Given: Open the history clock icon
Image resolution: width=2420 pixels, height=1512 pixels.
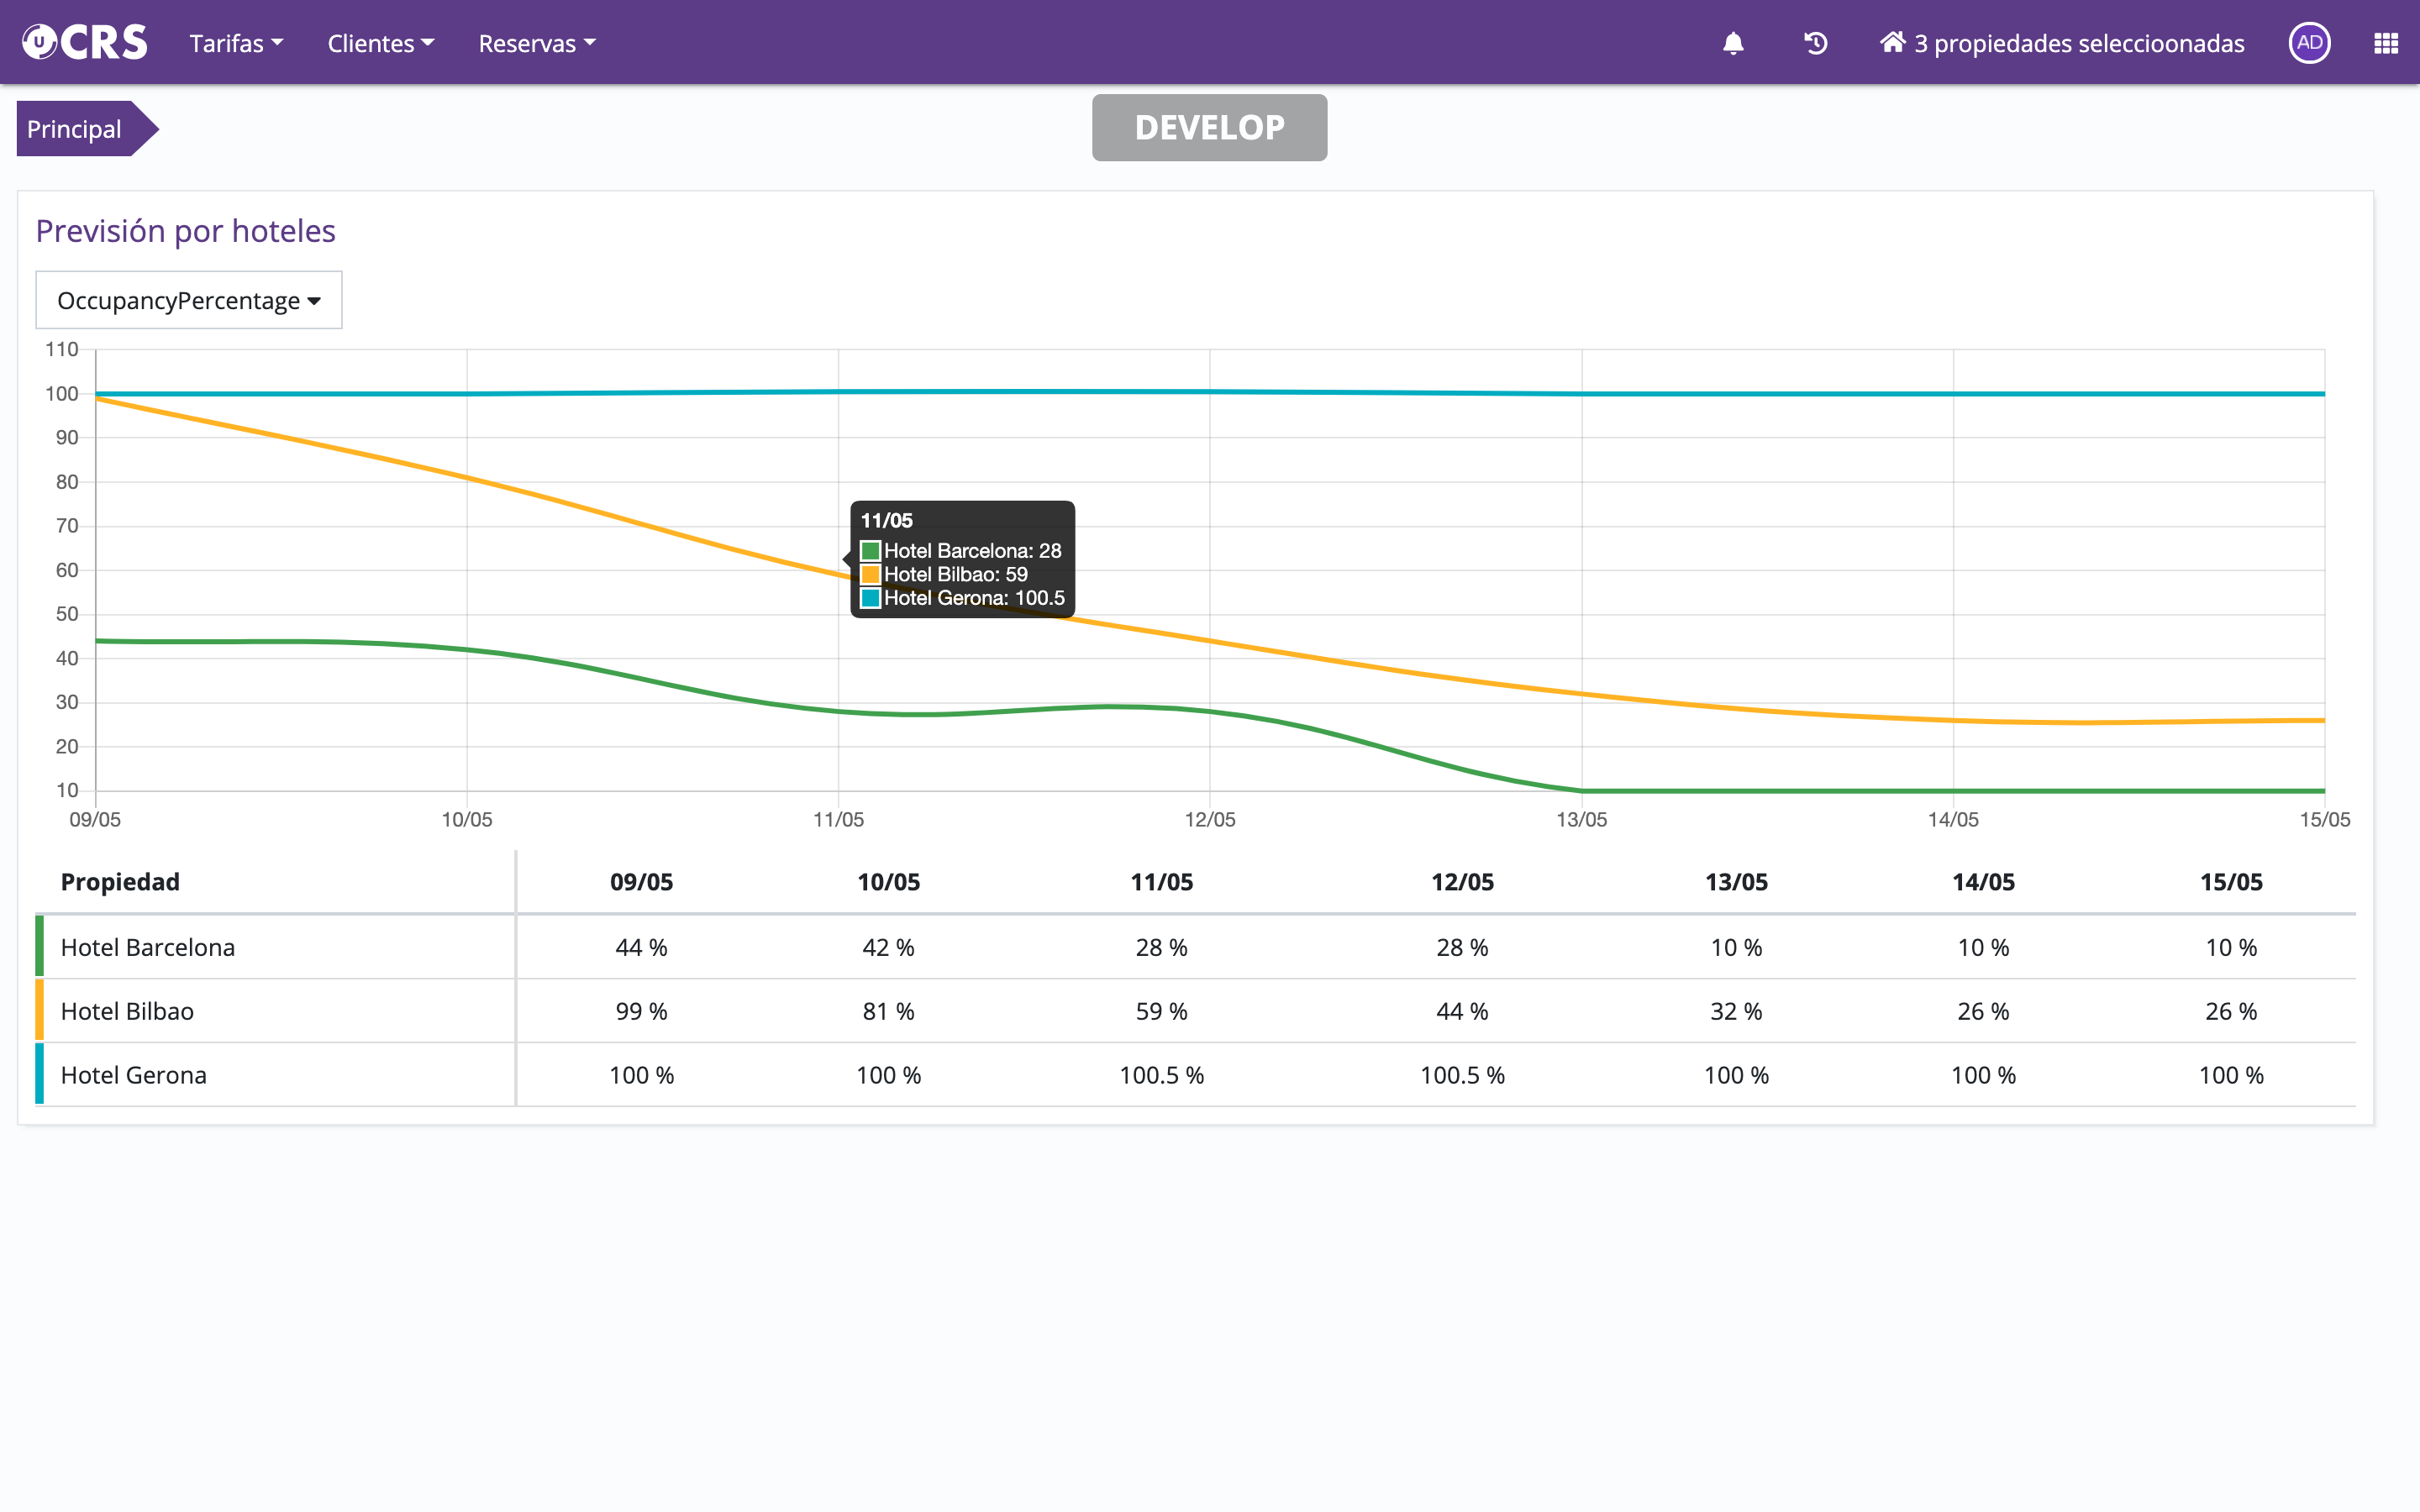Looking at the screenshot, I should point(1815,43).
